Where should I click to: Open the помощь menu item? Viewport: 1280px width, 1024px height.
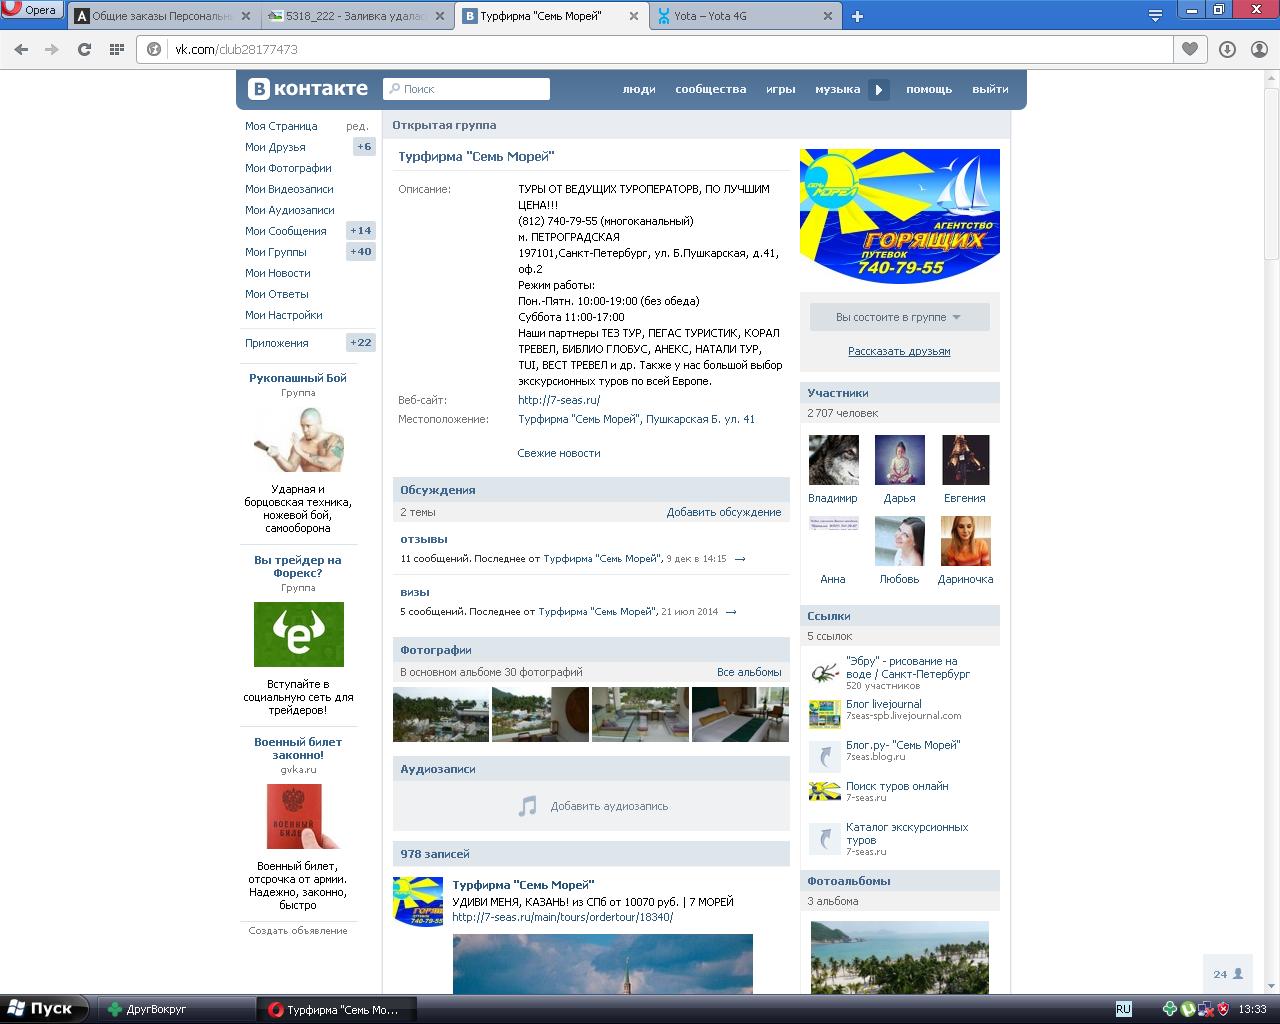tap(929, 89)
